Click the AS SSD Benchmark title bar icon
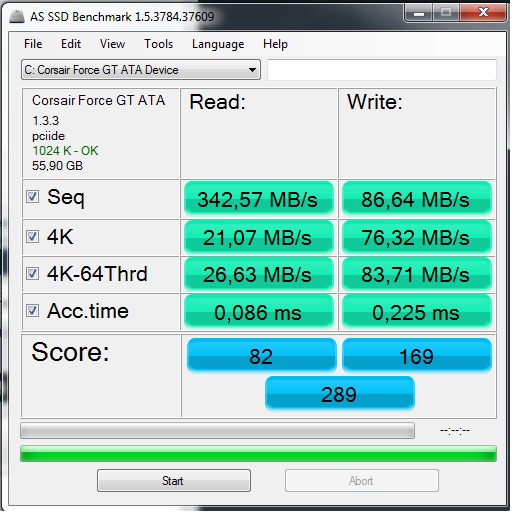The image size is (512, 515). pos(17,17)
